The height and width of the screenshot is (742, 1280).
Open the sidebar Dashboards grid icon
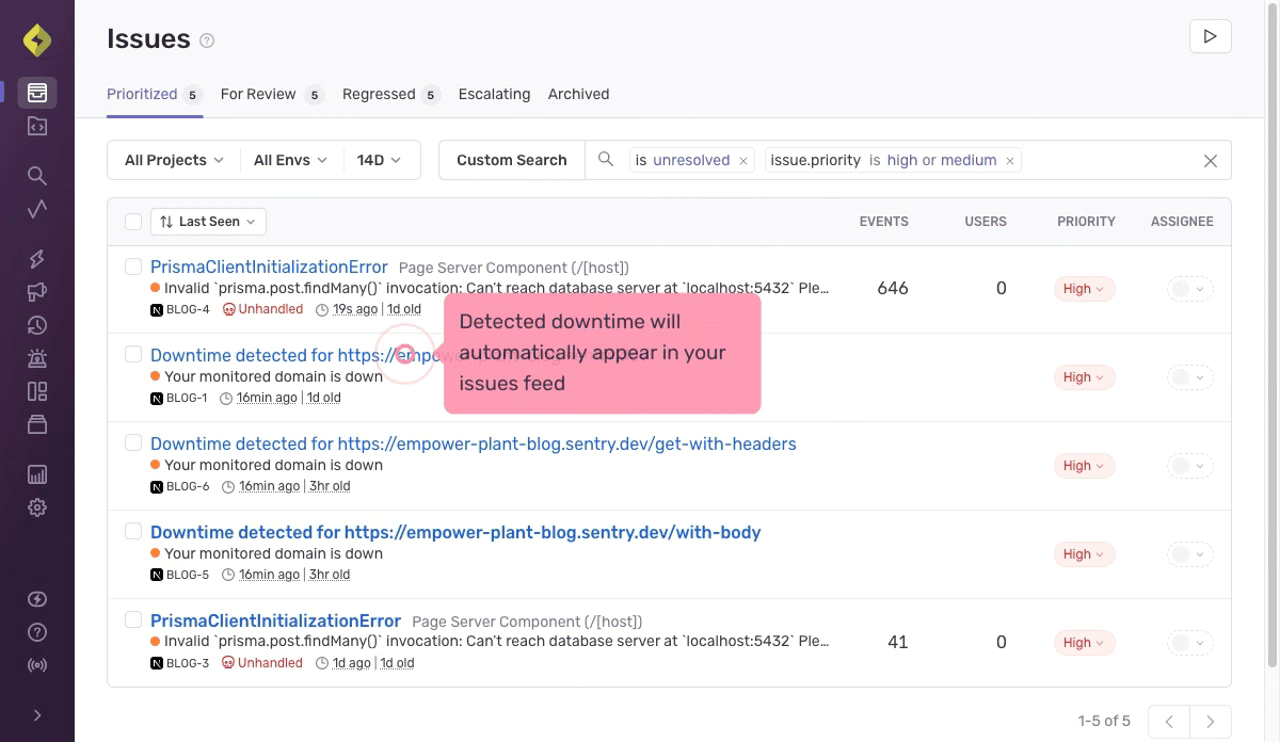point(37,391)
